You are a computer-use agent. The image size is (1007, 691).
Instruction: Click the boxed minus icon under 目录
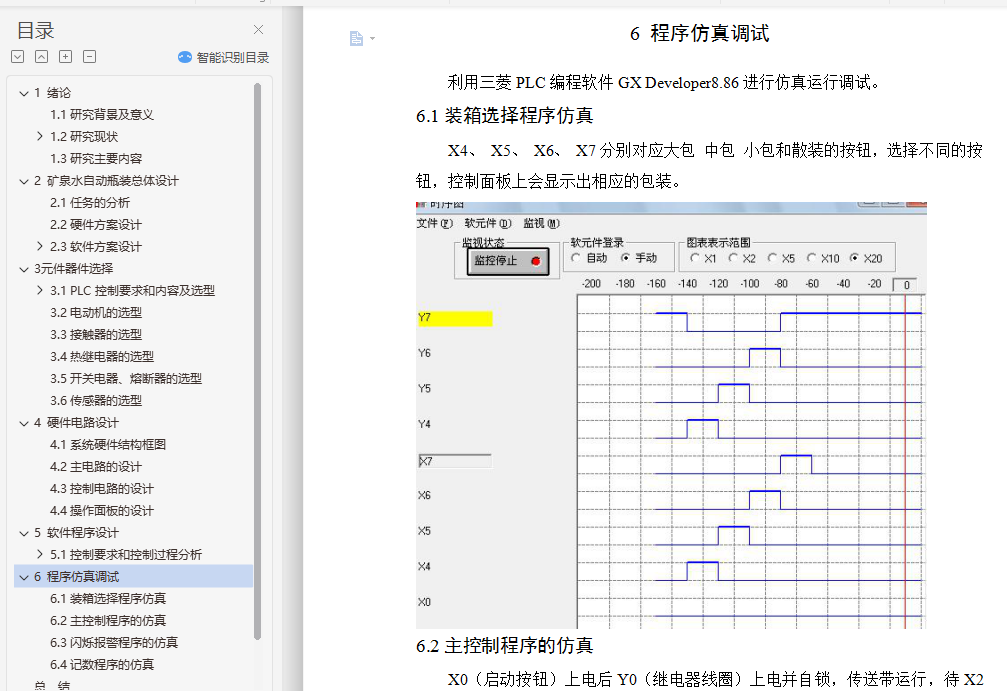click(90, 57)
